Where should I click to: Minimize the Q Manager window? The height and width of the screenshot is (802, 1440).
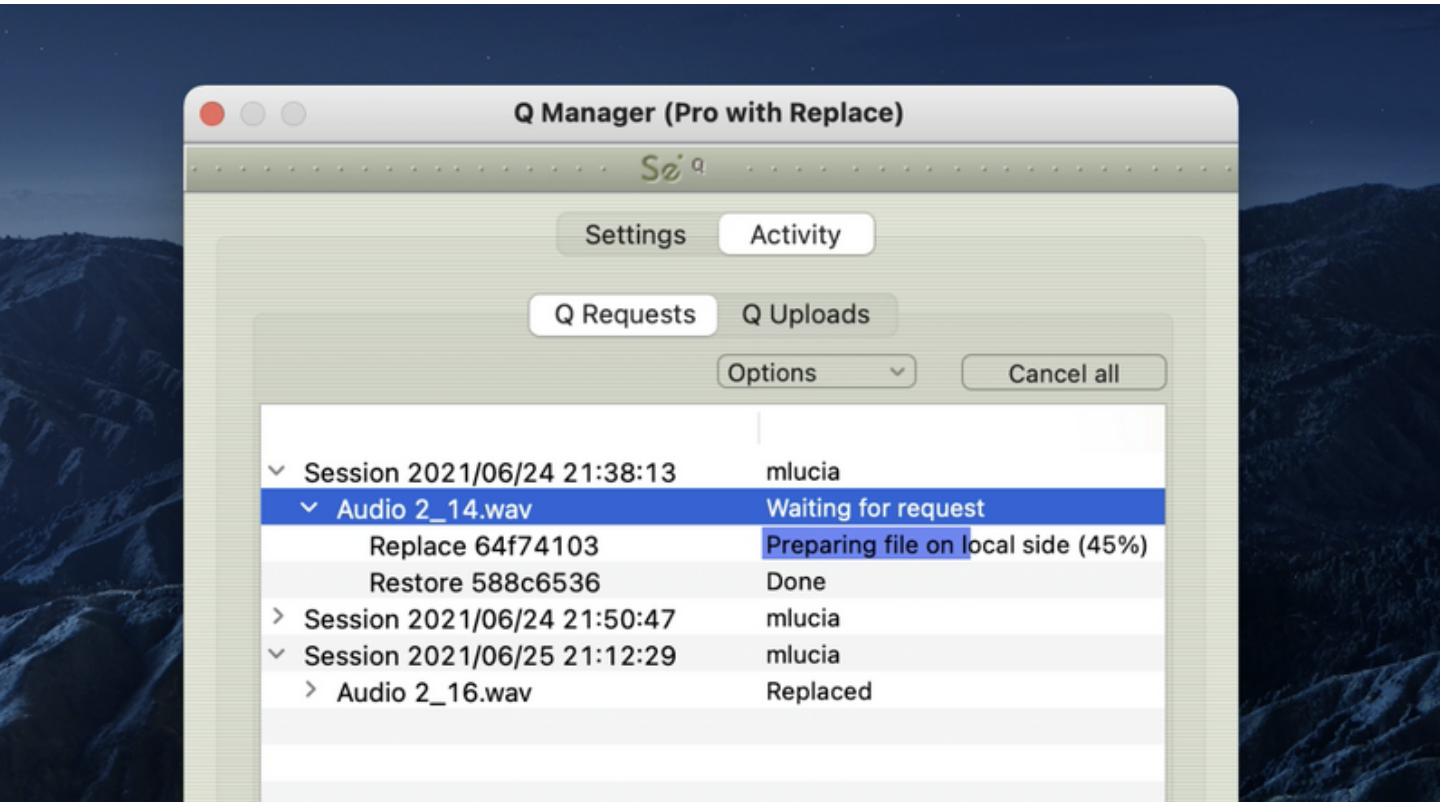[x=253, y=114]
